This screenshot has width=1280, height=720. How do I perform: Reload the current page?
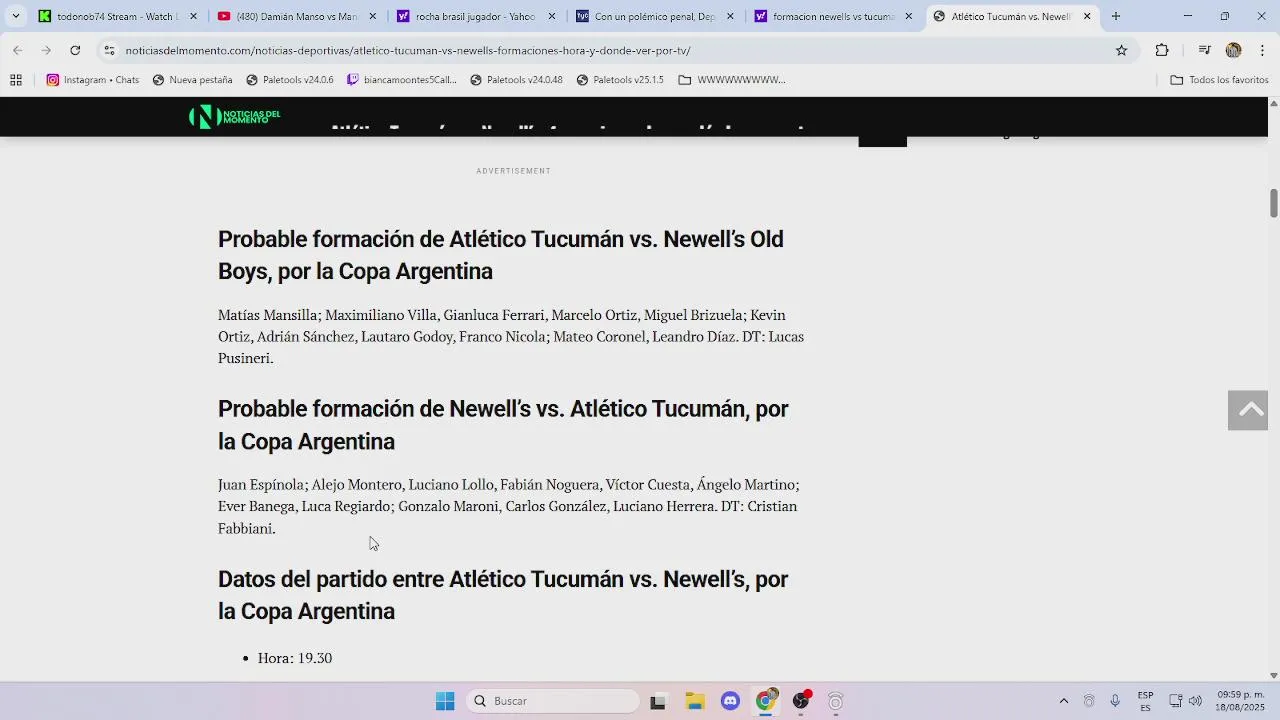click(75, 50)
